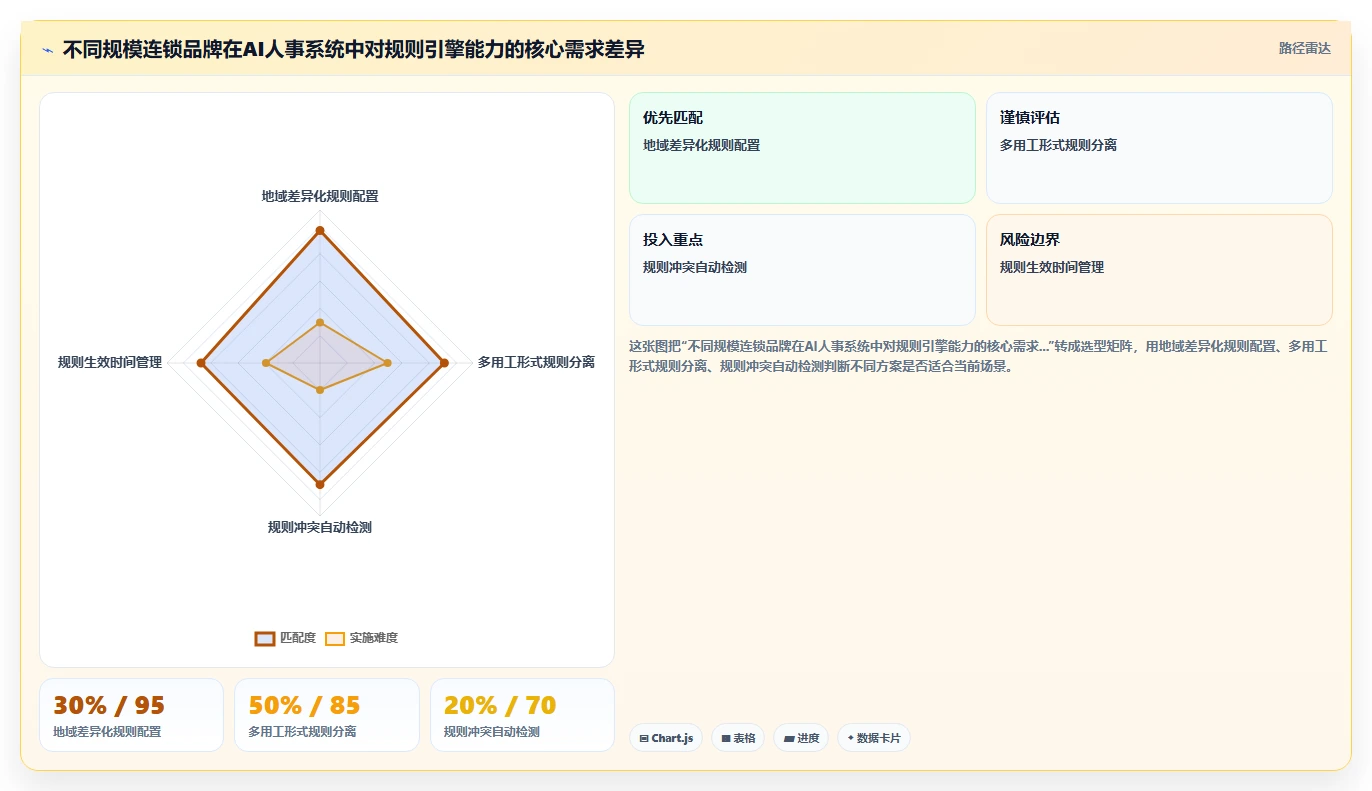1372x791 pixels.
Task: Click the top 实施难度 radar data point
Action: click(x=320, y=323)
